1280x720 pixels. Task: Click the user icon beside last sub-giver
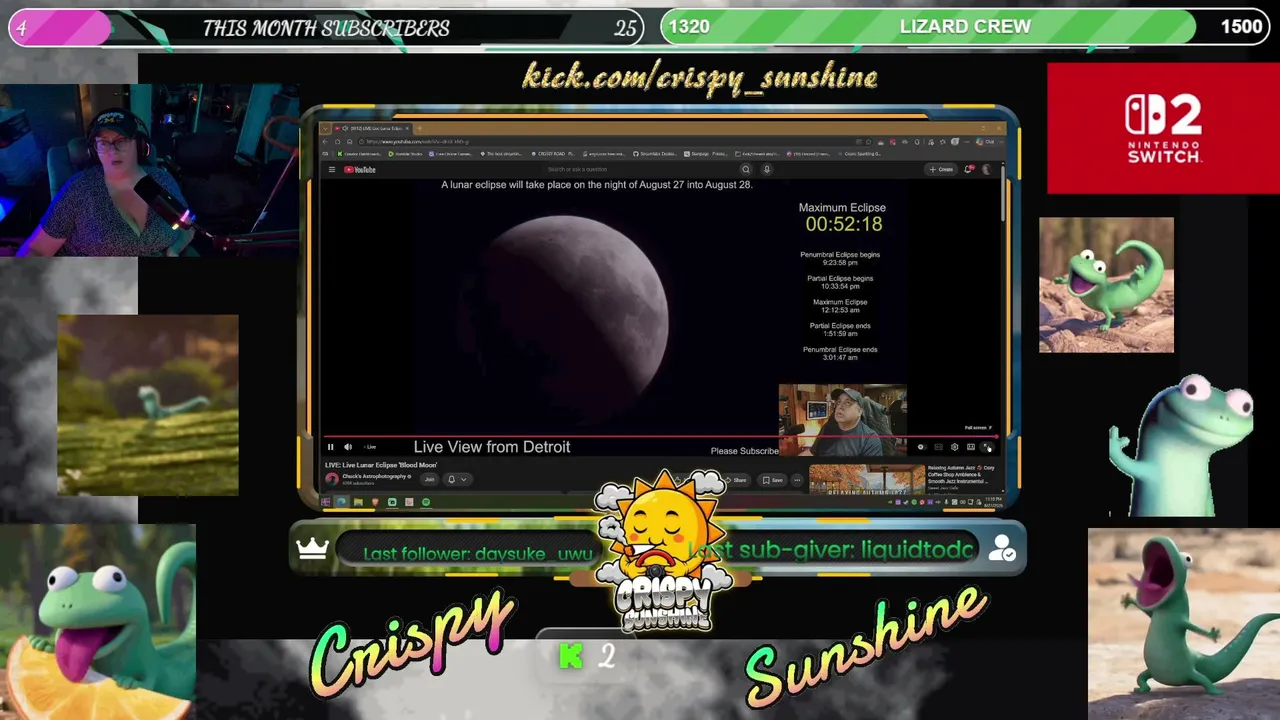1001,548
